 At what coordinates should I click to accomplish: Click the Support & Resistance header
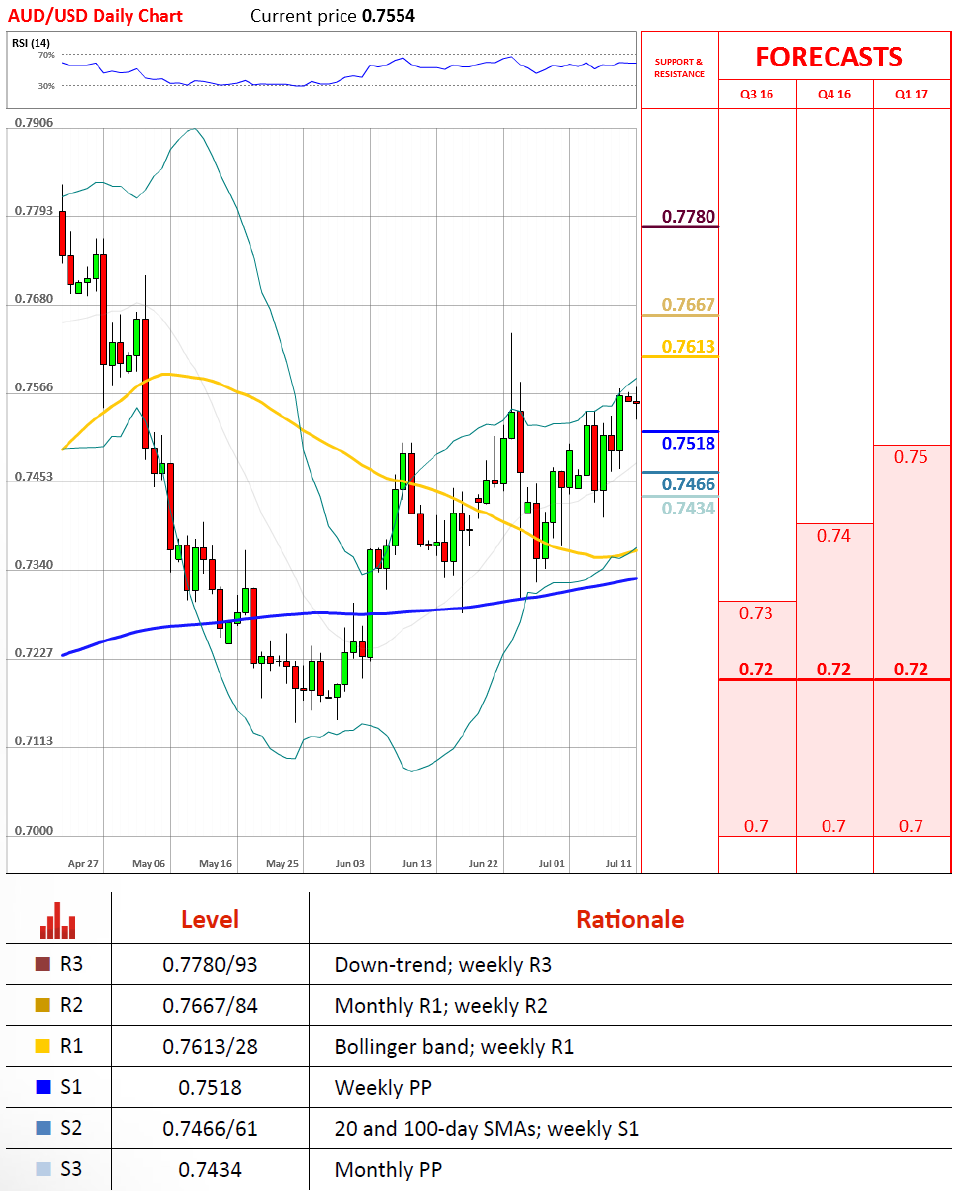click(680, 68)
